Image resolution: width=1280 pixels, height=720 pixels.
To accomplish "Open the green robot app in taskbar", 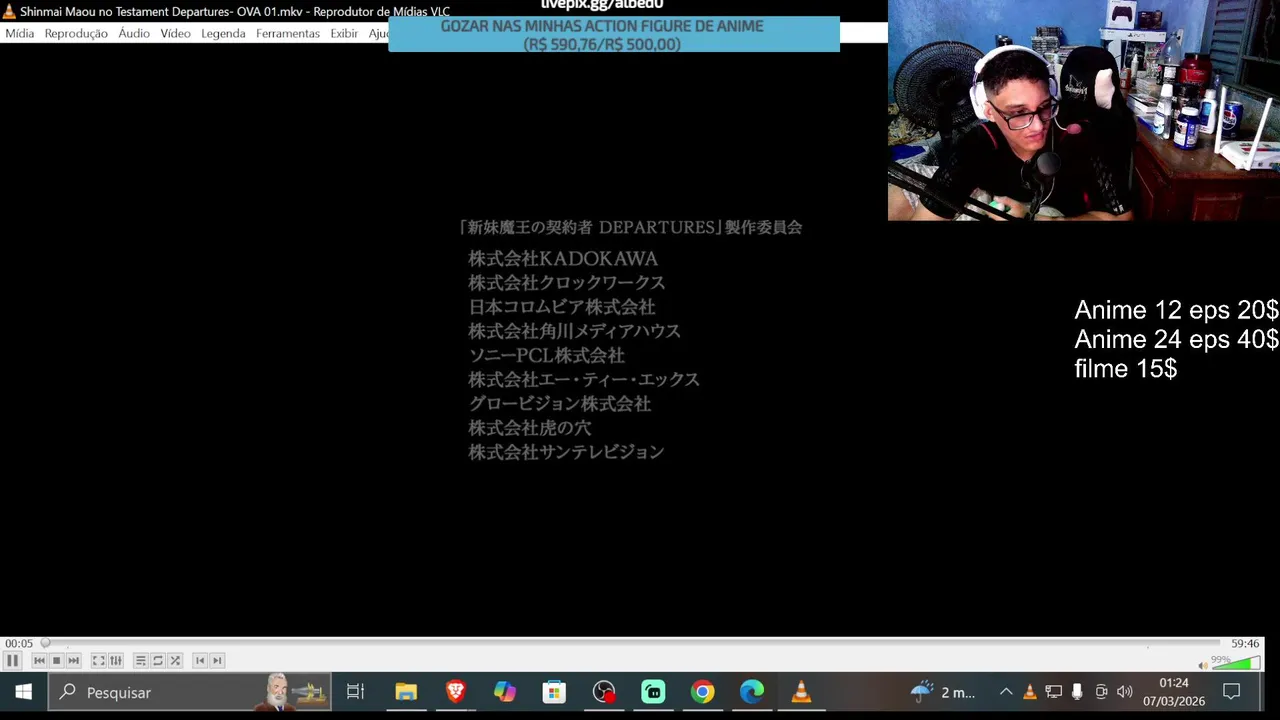I will 653,692.
